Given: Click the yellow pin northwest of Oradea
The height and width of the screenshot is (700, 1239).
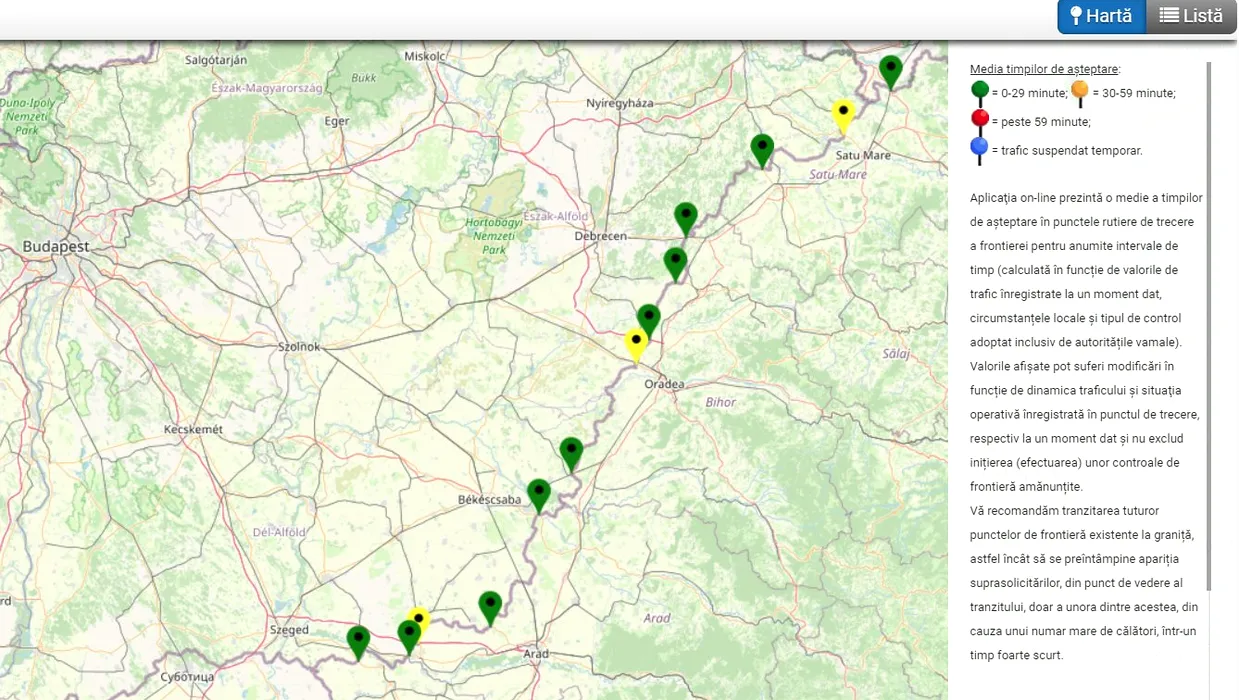Looking at the screenshot, I should (x=636, y=345).
